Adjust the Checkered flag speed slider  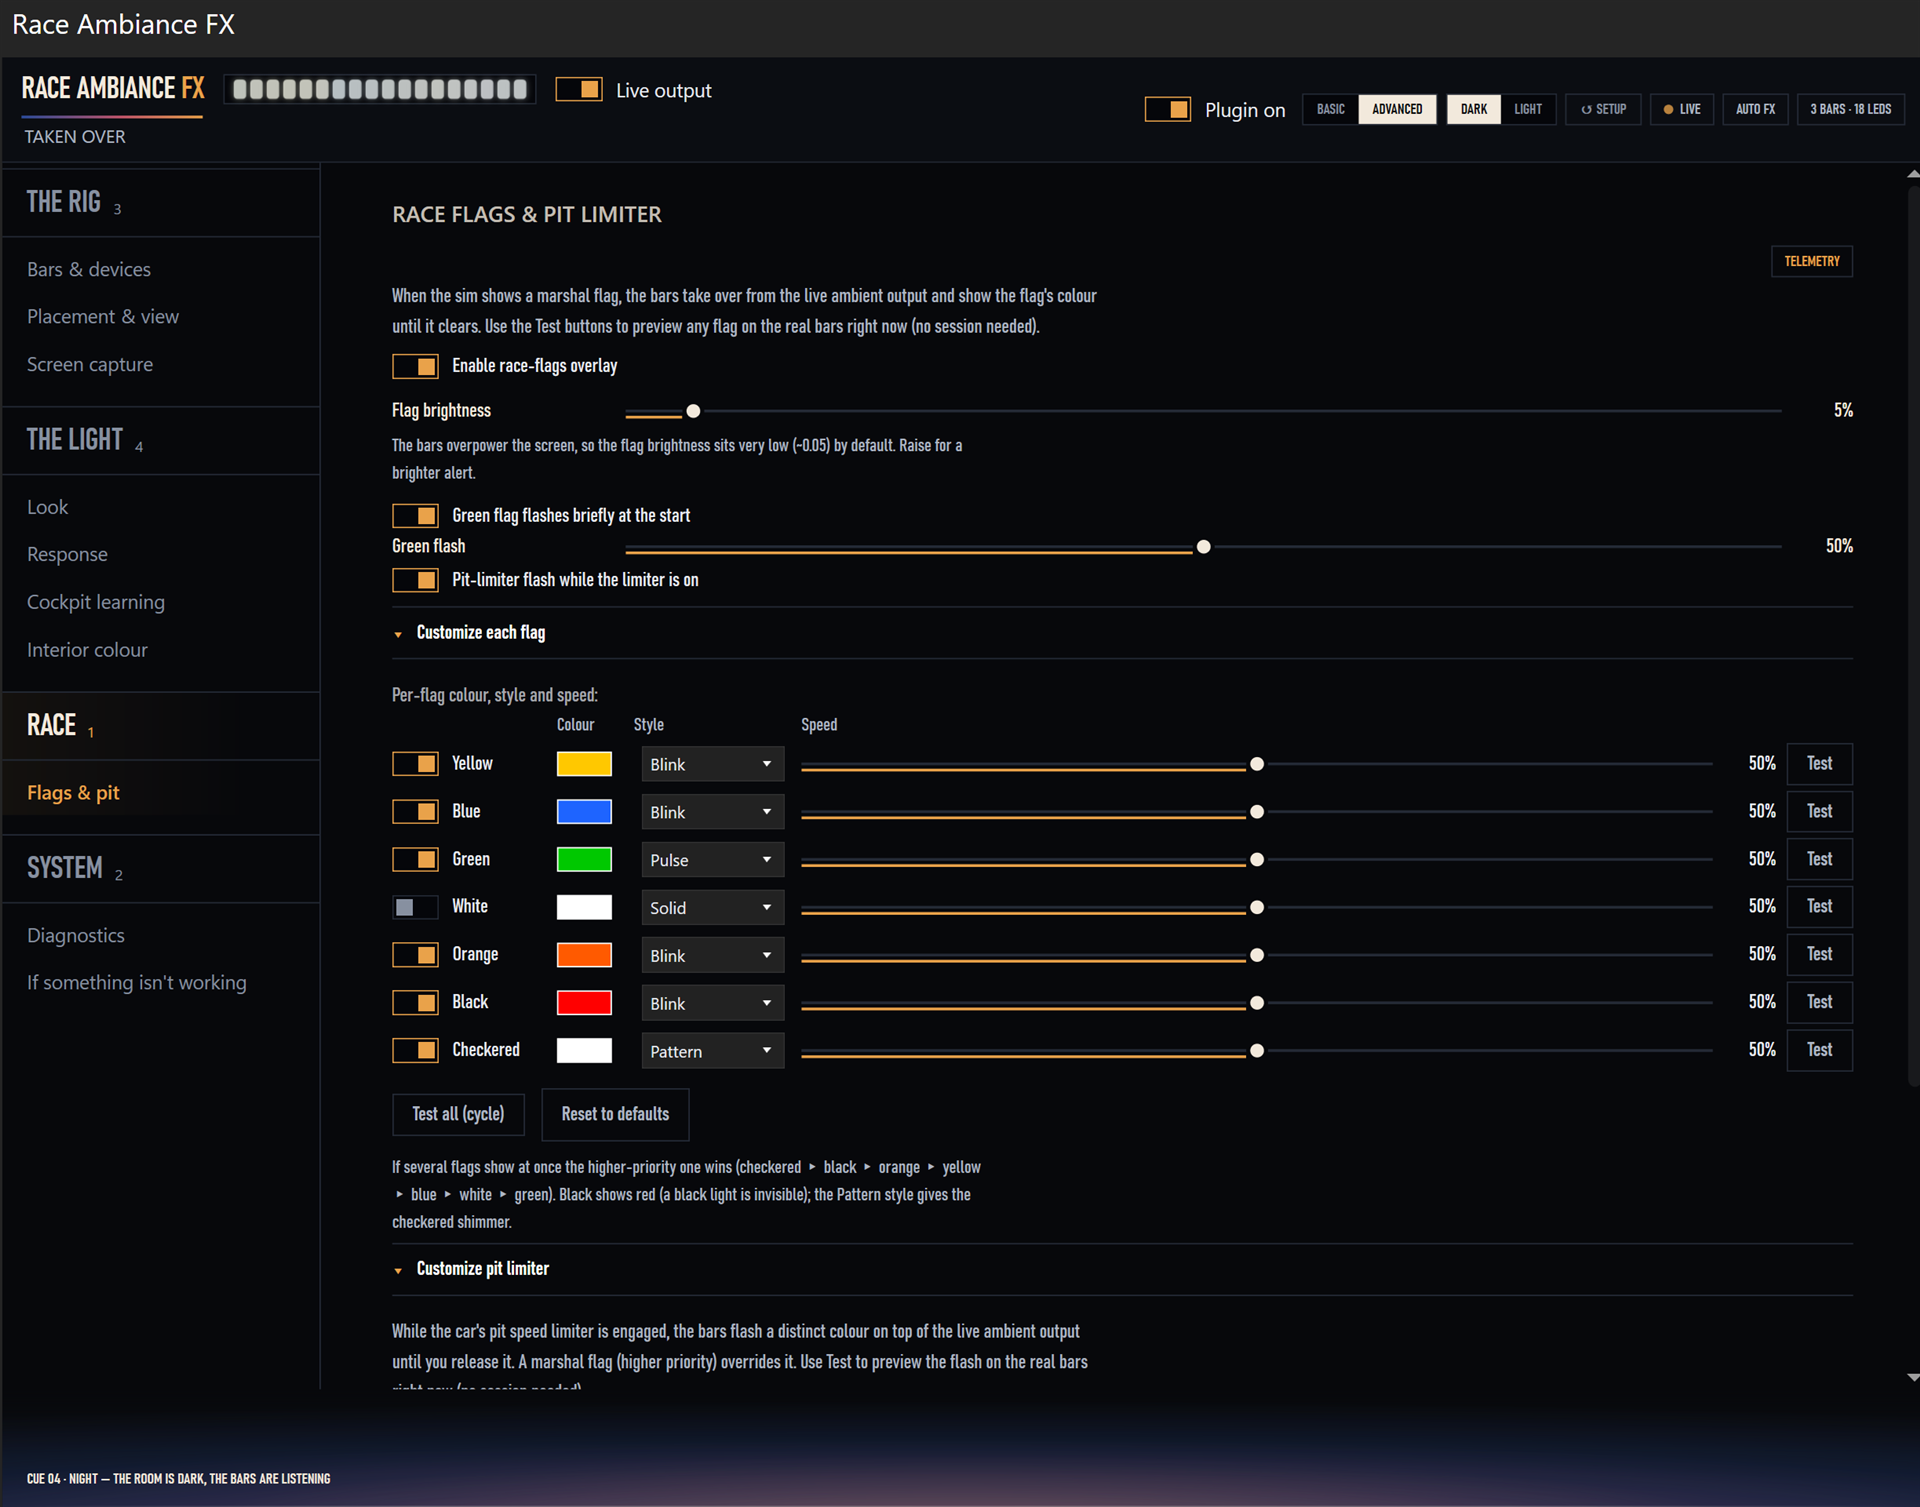(x=1256, y=1051)
